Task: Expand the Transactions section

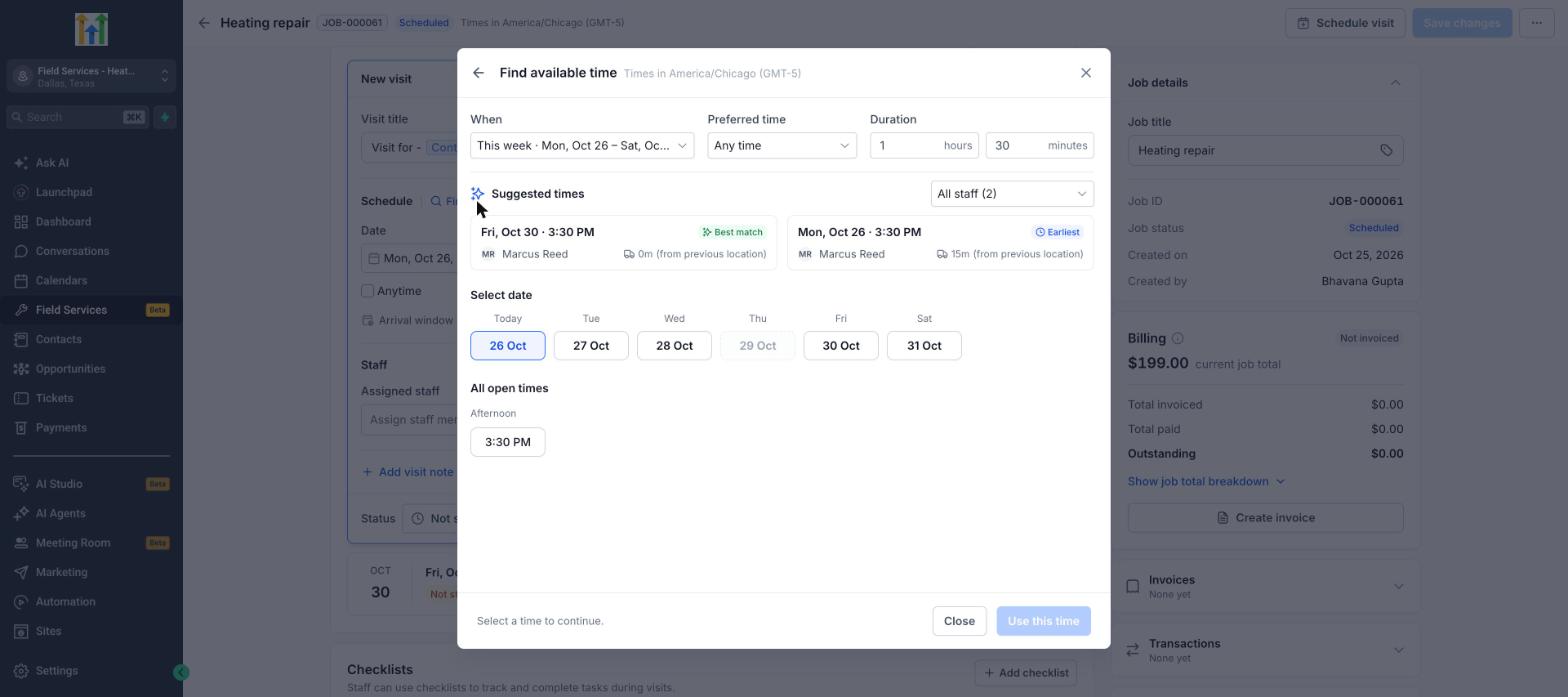Action: click(x=1265, y=650)
